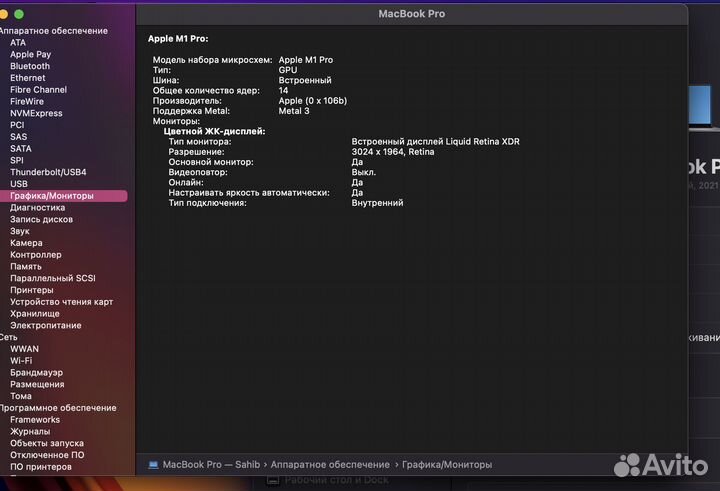The image size is (720, 491).
Task: Click the Цветной ЖК-дисплей heading
Action: [214, 131]
